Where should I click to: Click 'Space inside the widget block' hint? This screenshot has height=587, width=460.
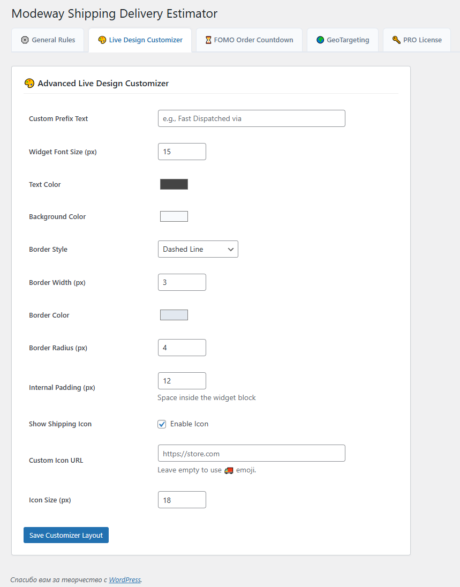click(207, 398)
